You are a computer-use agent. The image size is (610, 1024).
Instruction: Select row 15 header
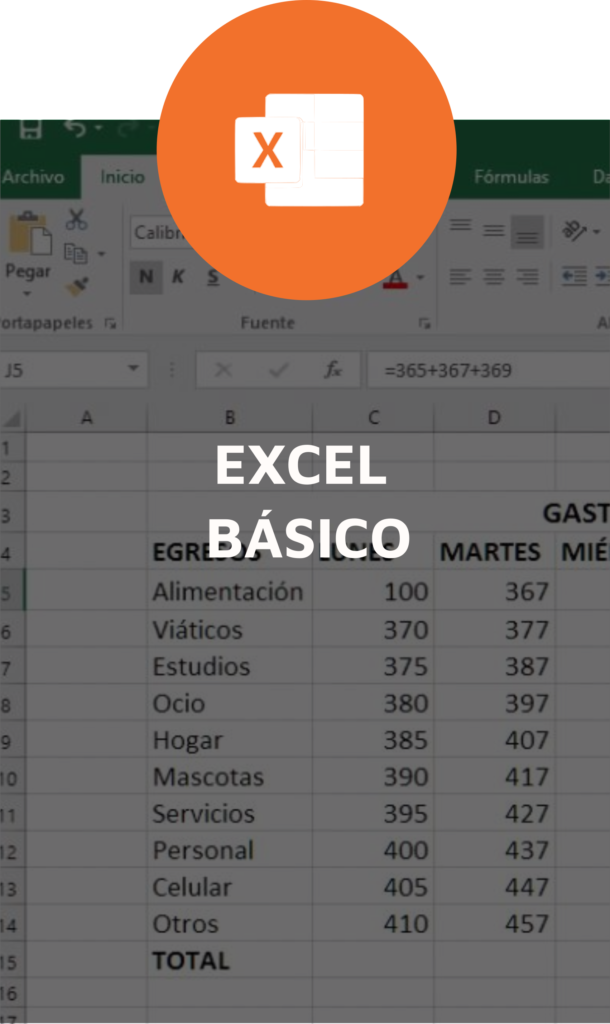[x=12, y=962]
